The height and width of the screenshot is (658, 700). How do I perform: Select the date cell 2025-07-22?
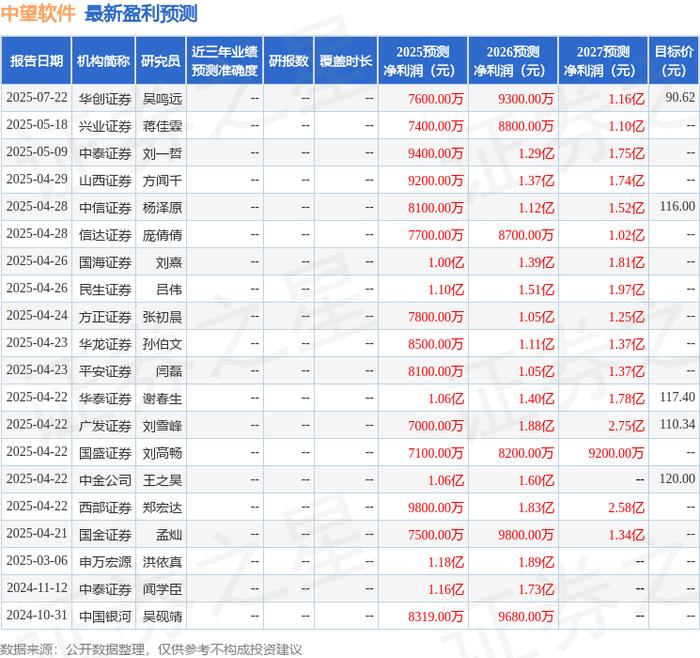point(37,98)
